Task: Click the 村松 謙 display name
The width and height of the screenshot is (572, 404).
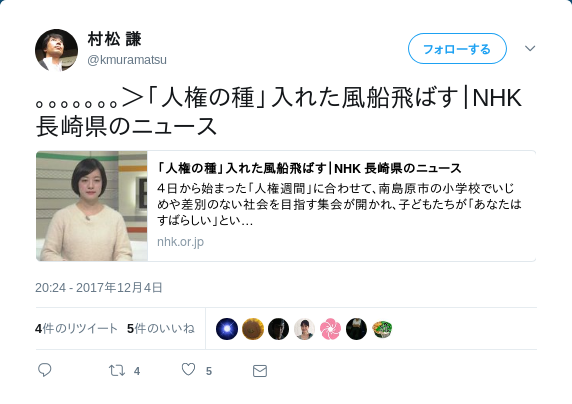Action: (115, 39)
